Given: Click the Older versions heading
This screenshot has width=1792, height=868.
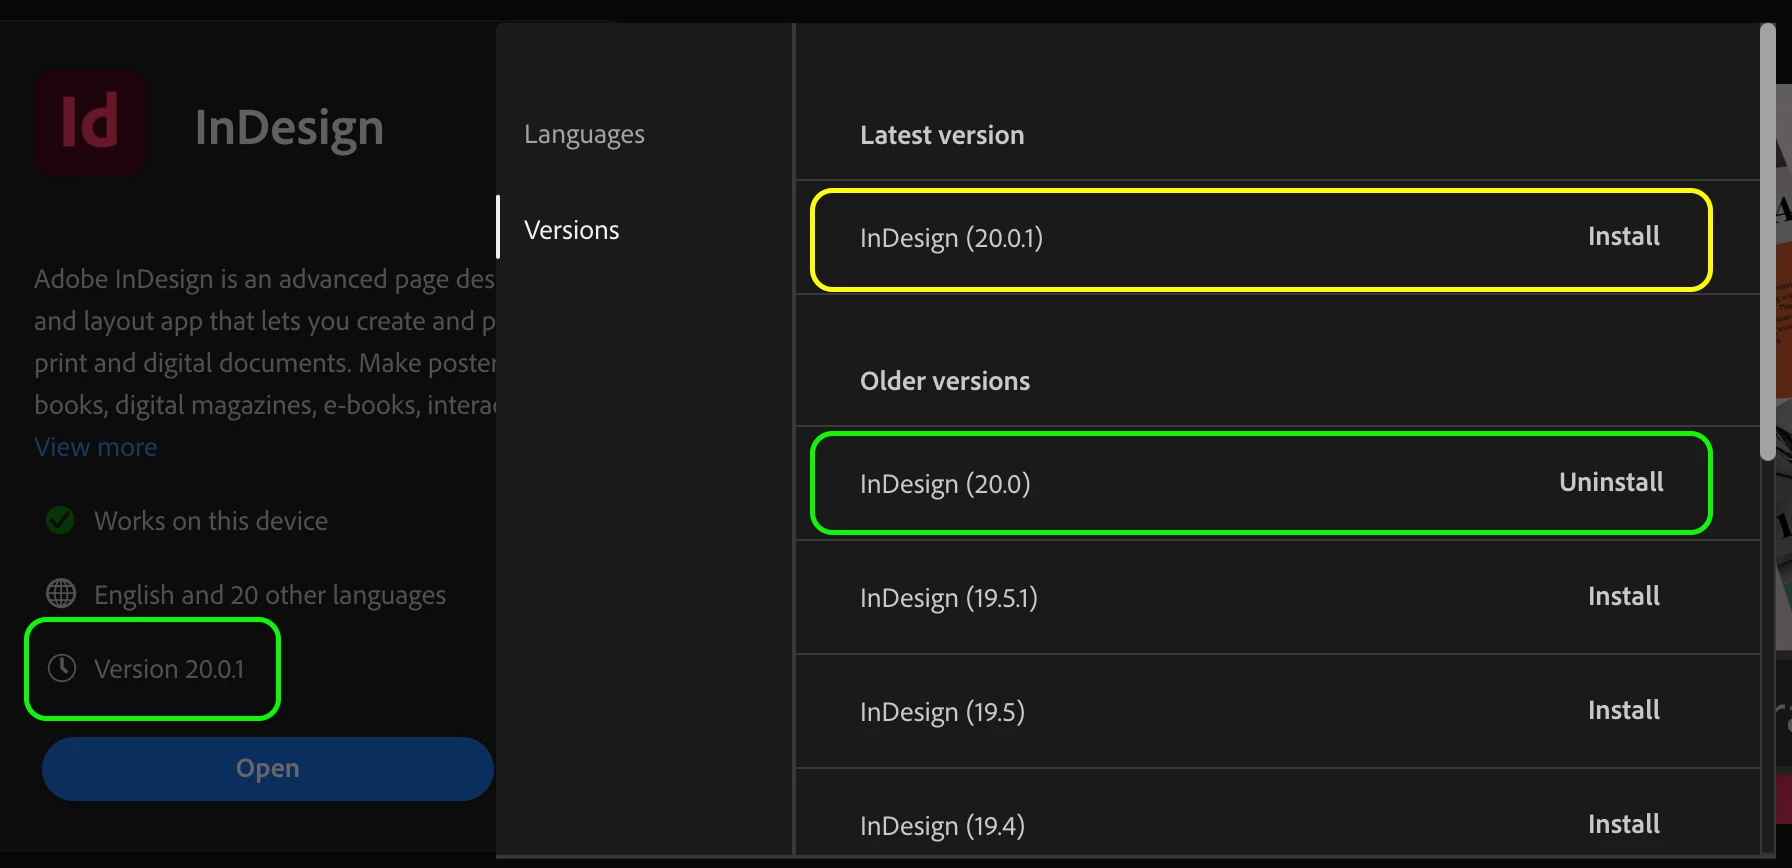Looking at the screenshot, I should [945, 381].
